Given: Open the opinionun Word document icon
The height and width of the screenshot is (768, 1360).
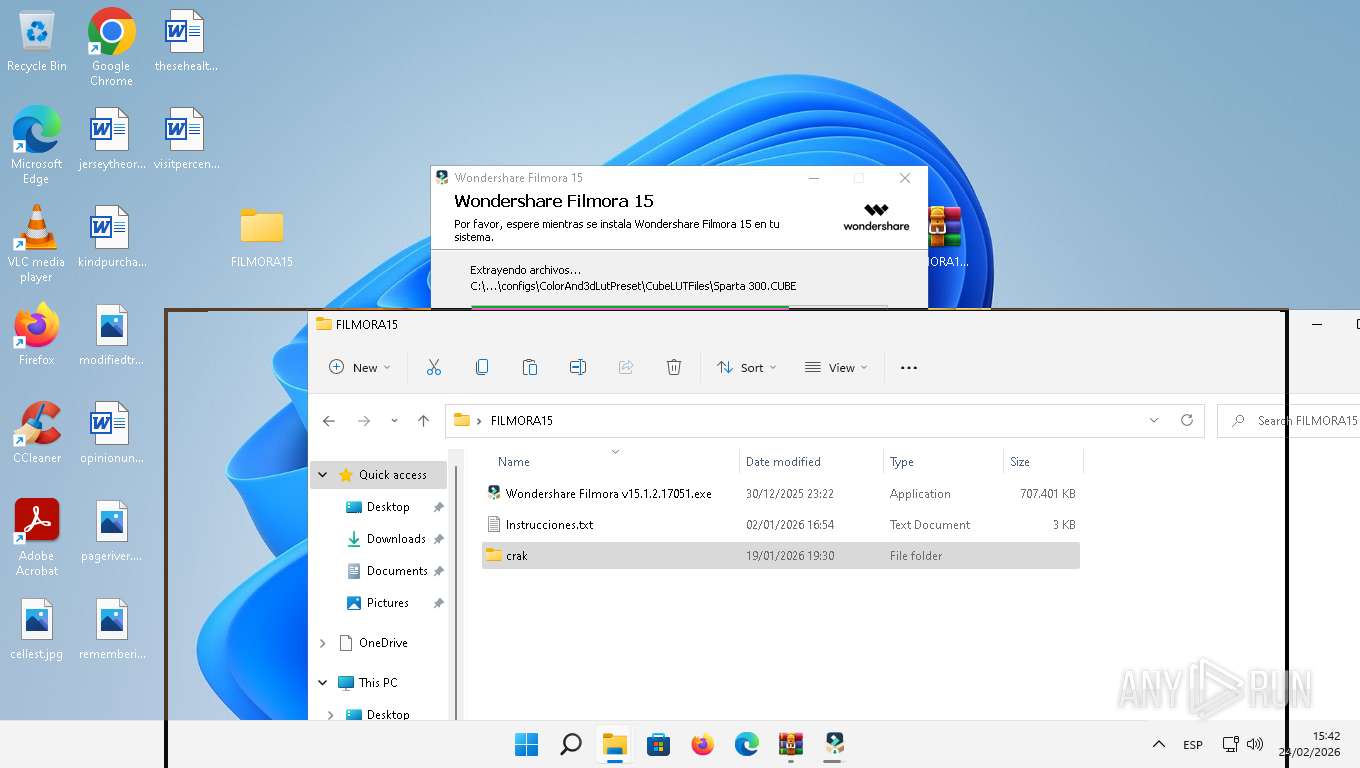Looking at the screenshot, I should pyautogui.click(x=111, y=432).
